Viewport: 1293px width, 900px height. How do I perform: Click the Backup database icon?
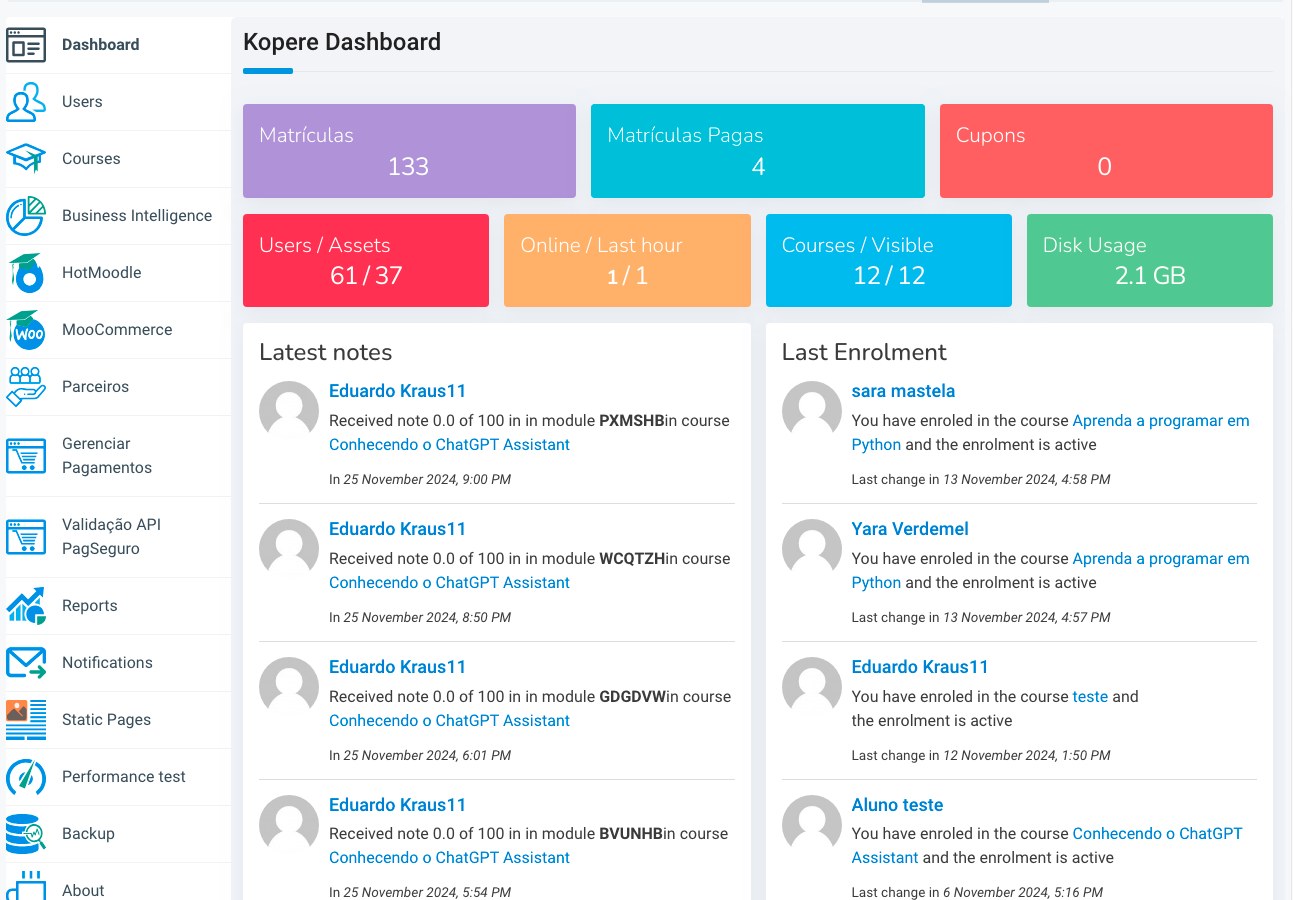point(26,834)
